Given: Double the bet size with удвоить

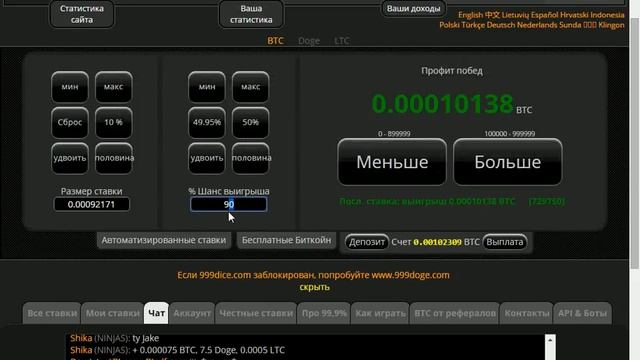Looking at the screenshot, I should 70,158.
